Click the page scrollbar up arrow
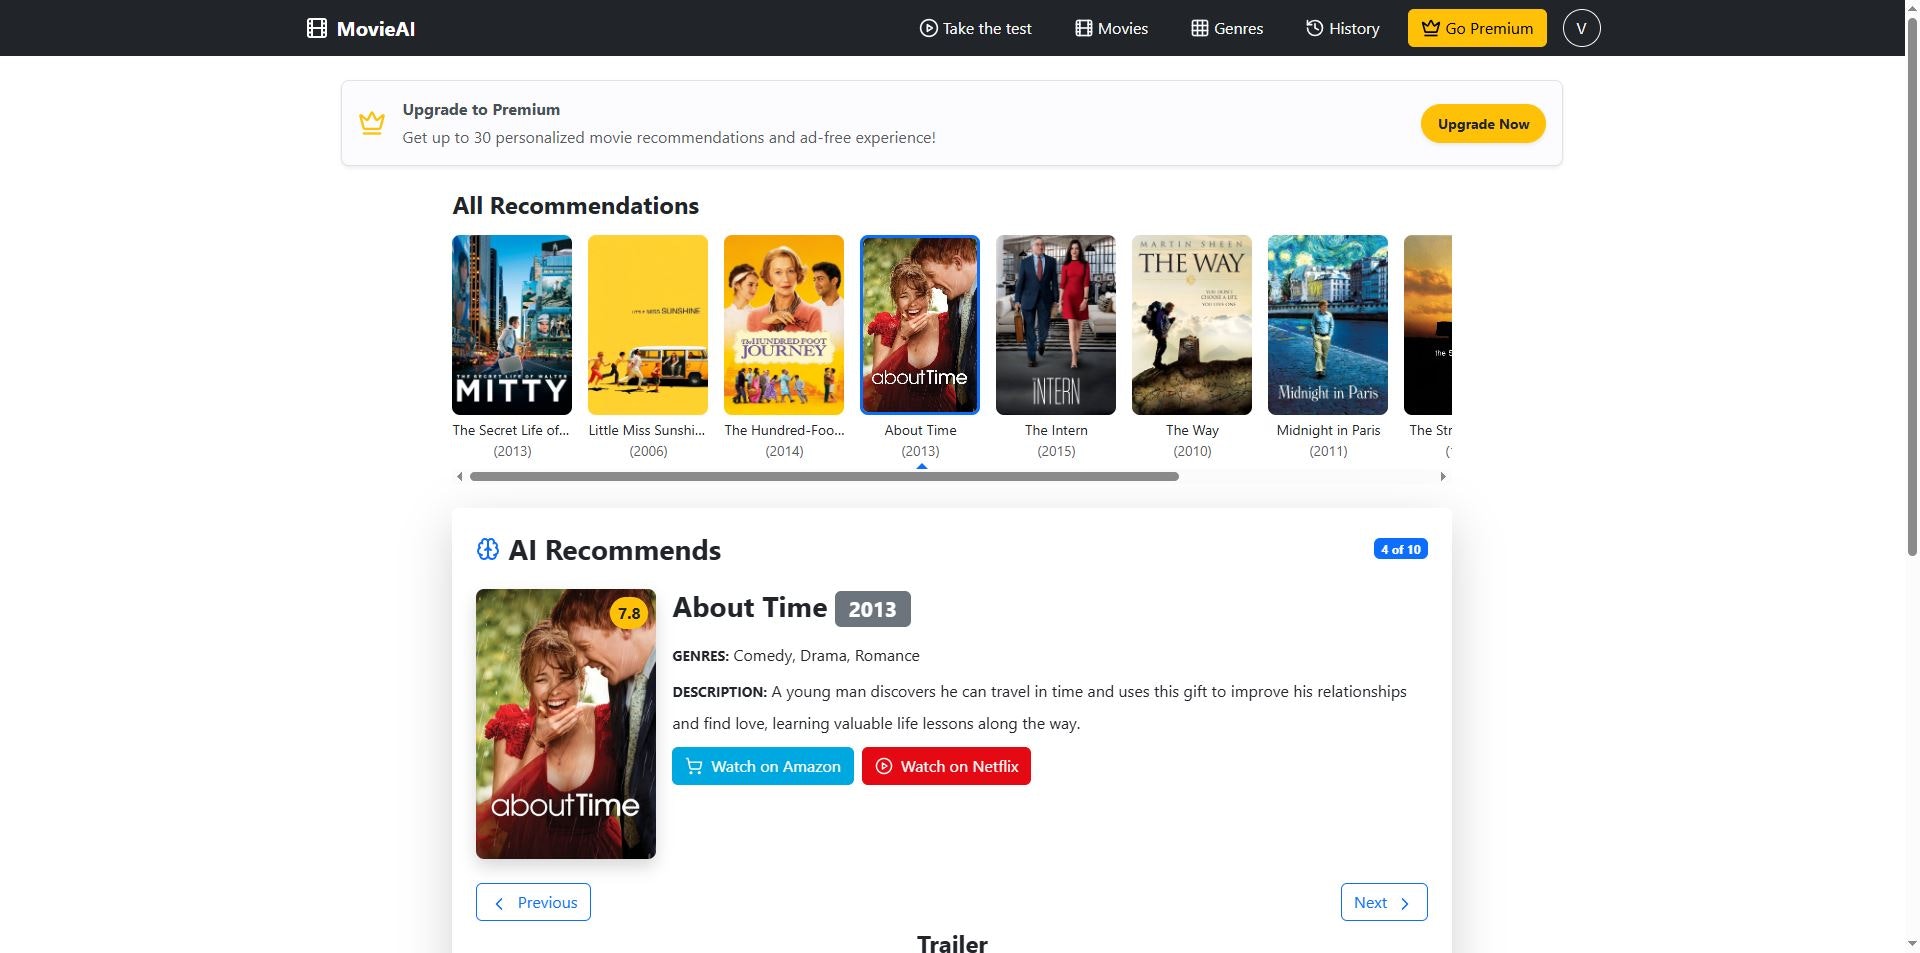 coord(1912,7)
